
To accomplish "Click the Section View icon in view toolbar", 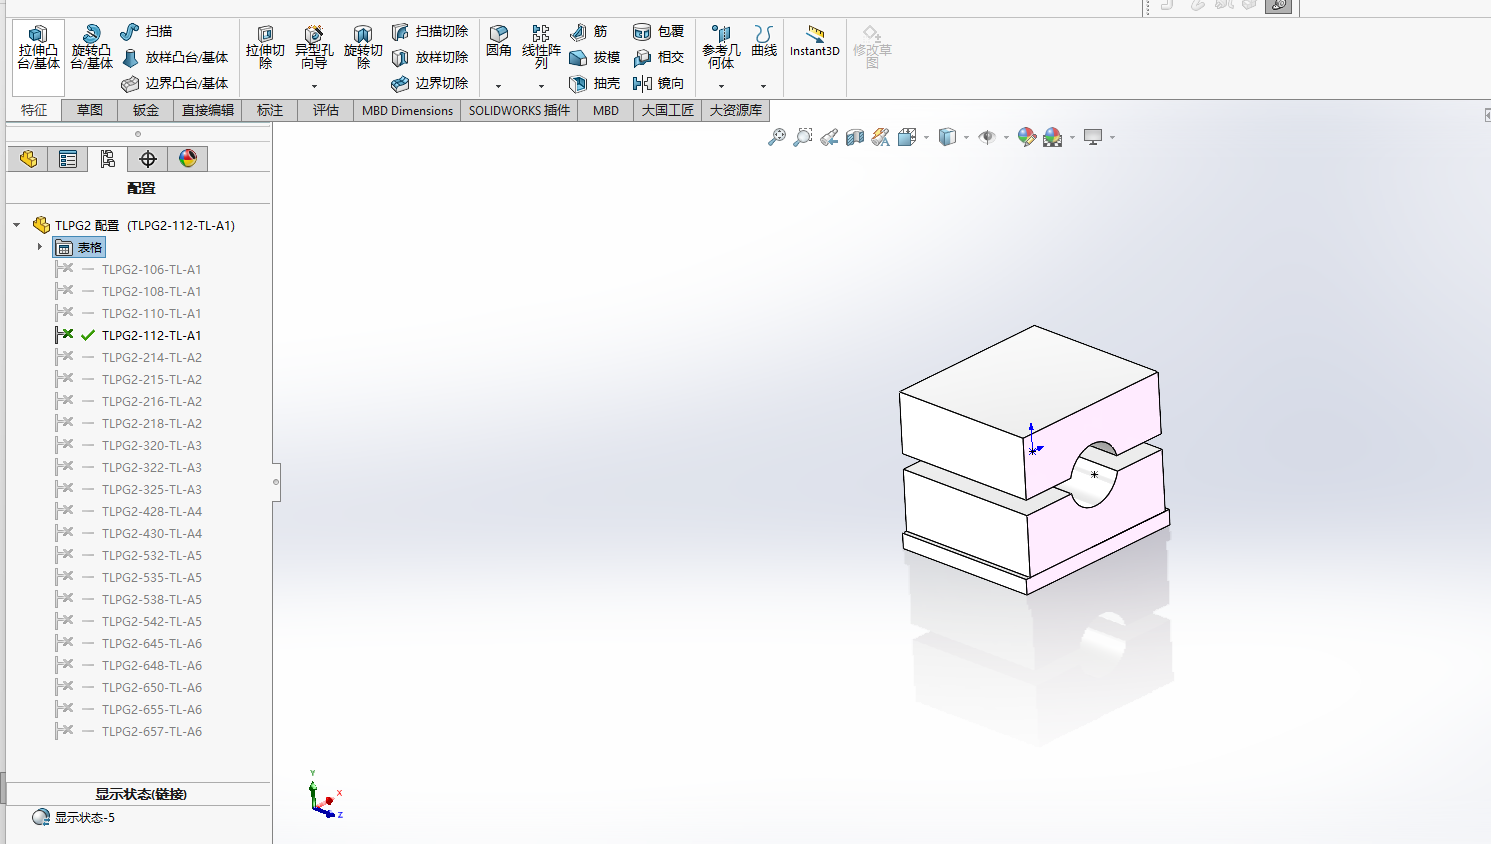I will pyautogui.click(x=855, y=137).
